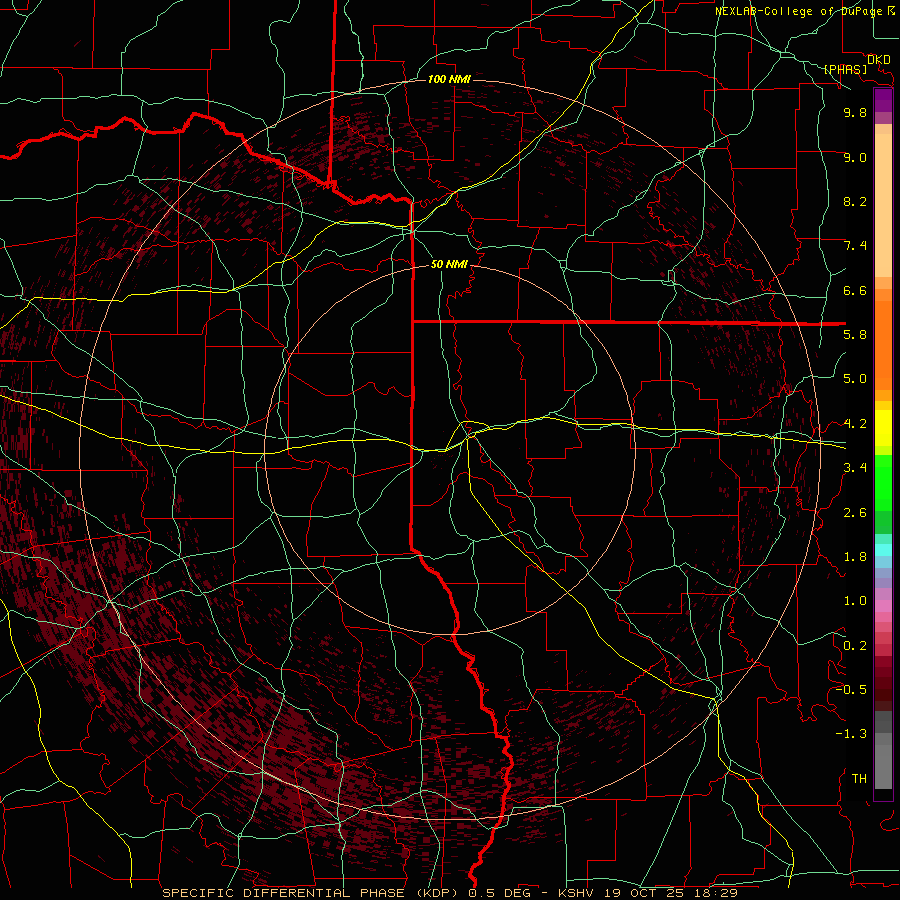Click the "18:29" timestamp in caption

click(x=717, y=893)
